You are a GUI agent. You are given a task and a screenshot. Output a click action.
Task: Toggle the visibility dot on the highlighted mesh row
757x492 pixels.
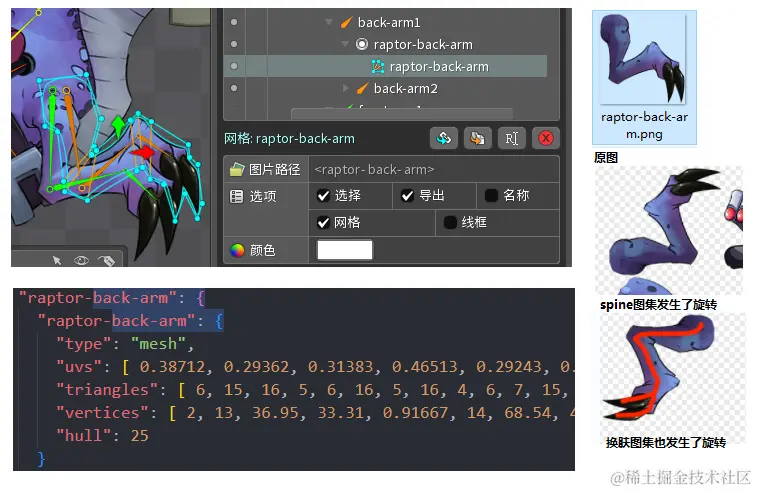[x=234, y=66]
